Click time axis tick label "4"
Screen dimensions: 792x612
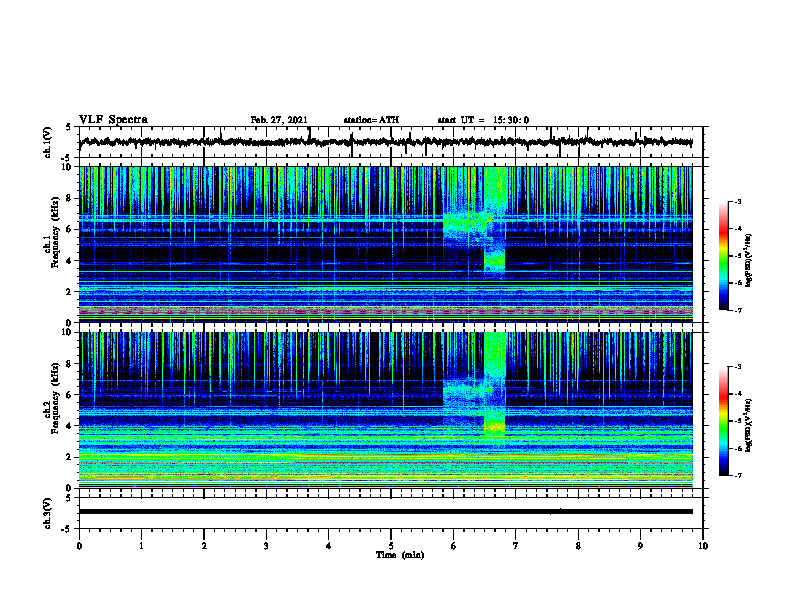tap(329, 546)
